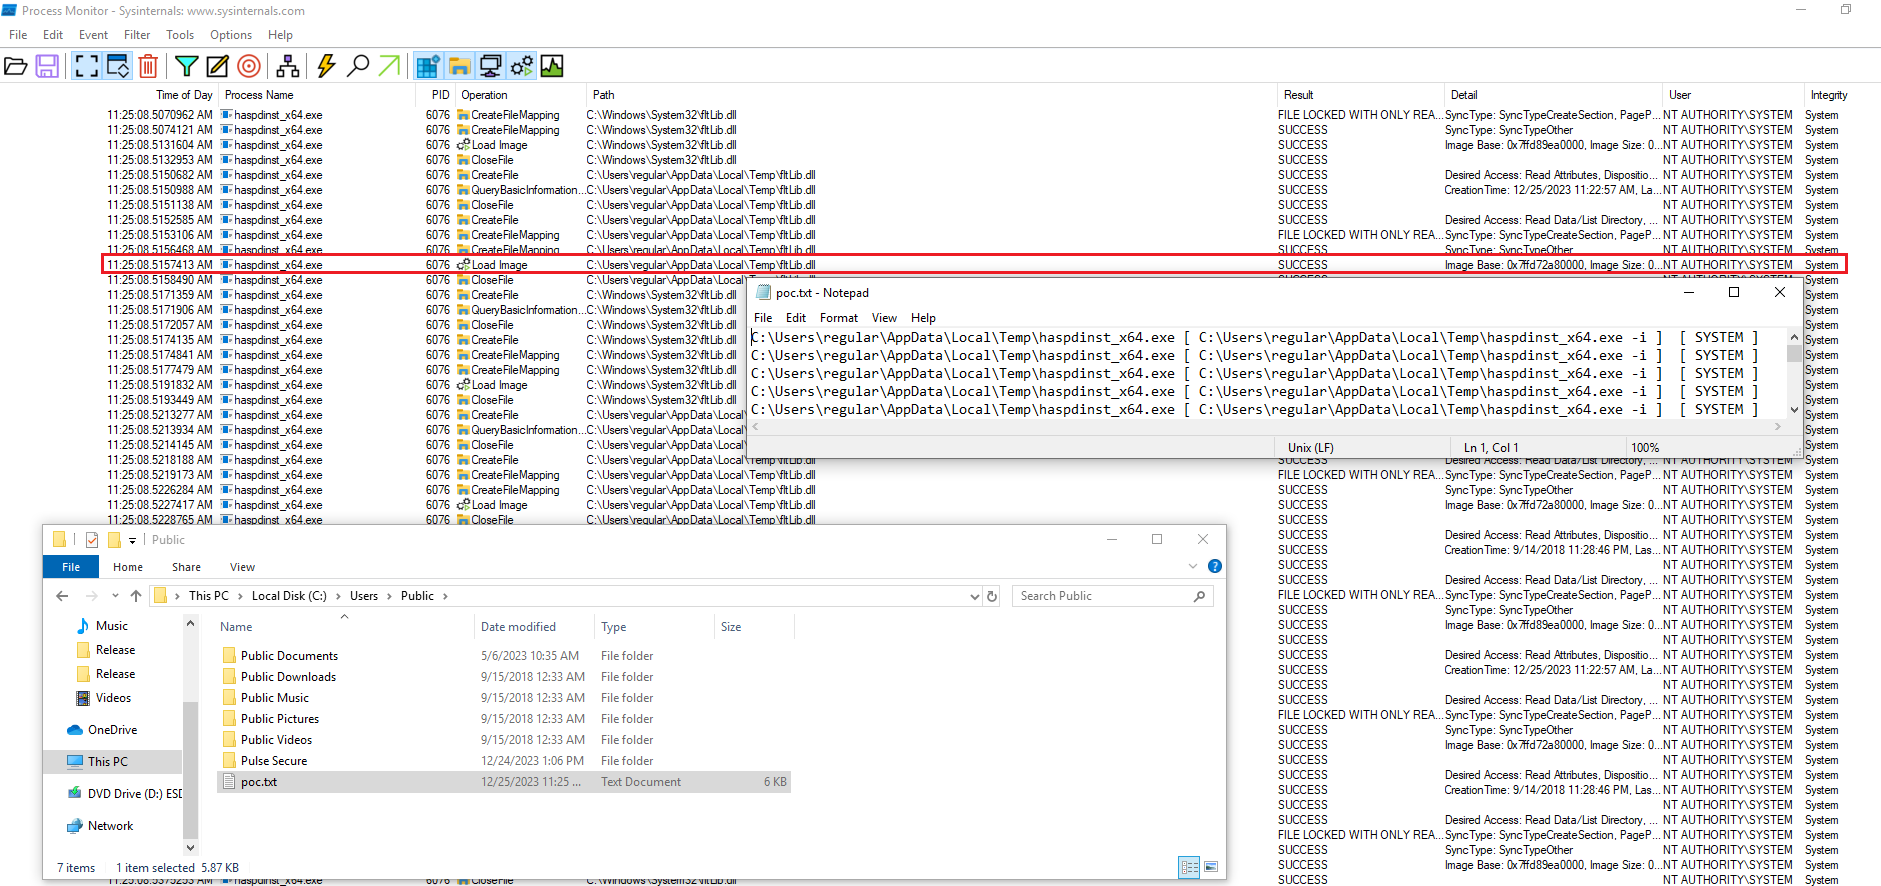Viewport: 1881px width, 886px height.
Task: Sort Explorer files by Date modified
Action: [518, 627]
